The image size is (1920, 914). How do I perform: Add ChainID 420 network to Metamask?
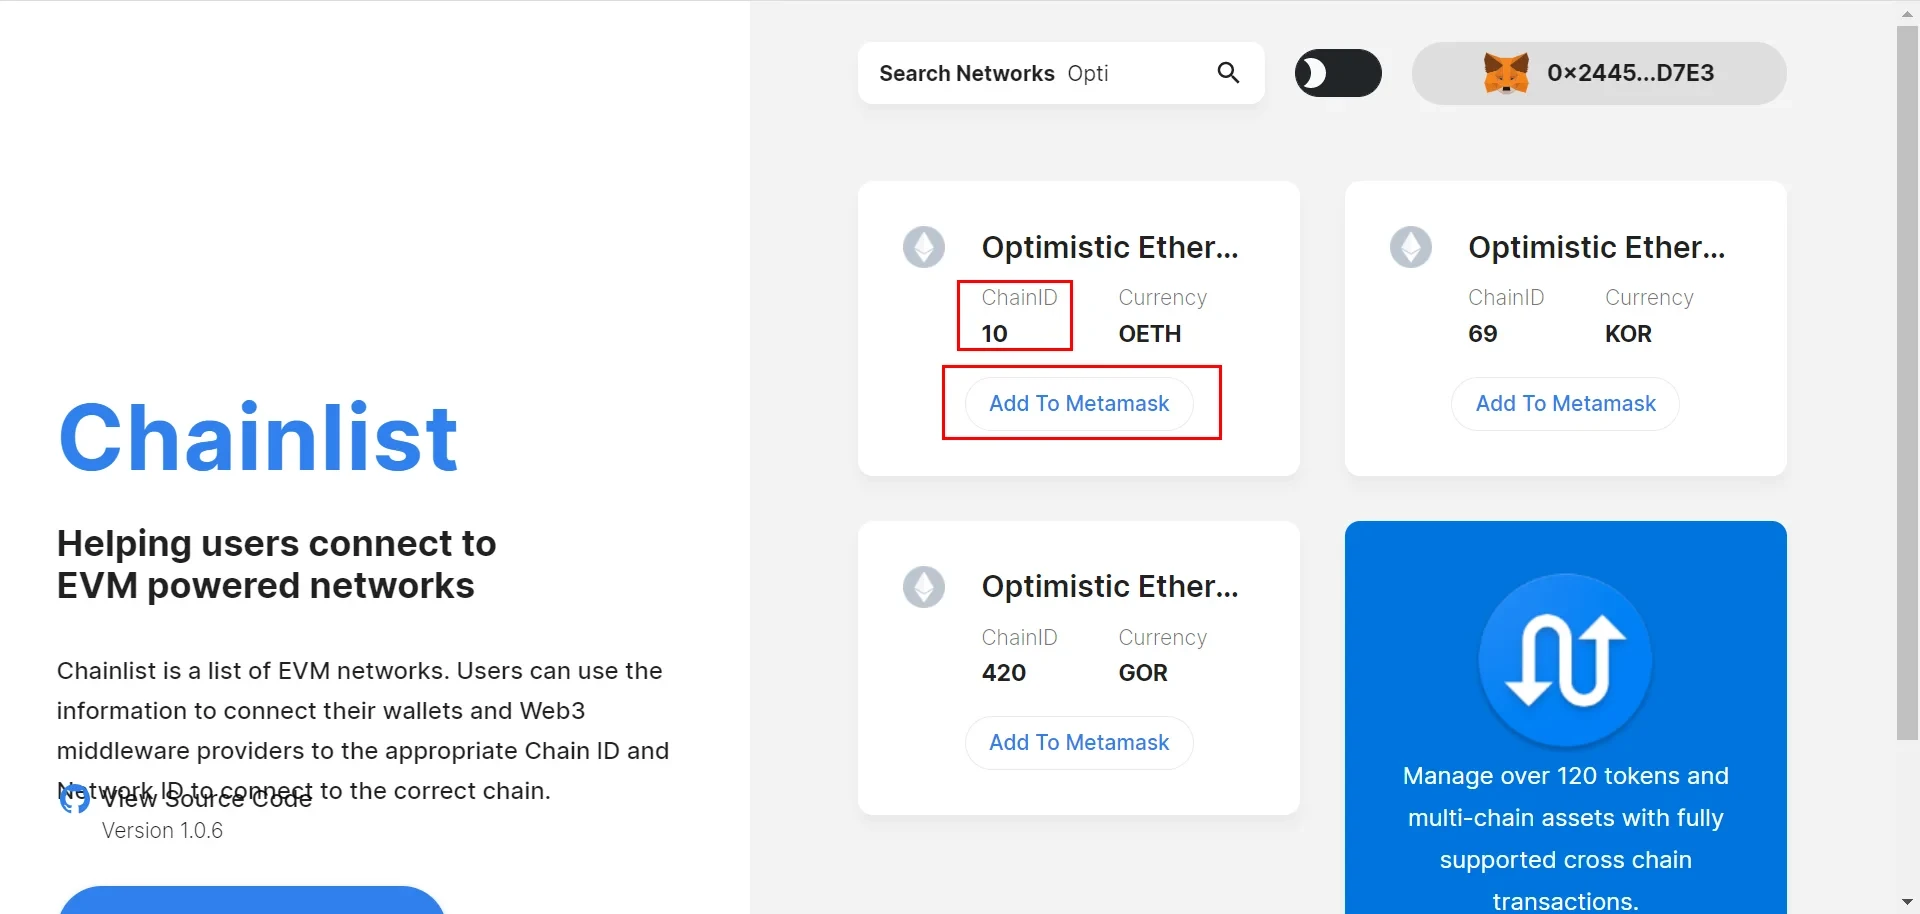(x=1079, y=743)
